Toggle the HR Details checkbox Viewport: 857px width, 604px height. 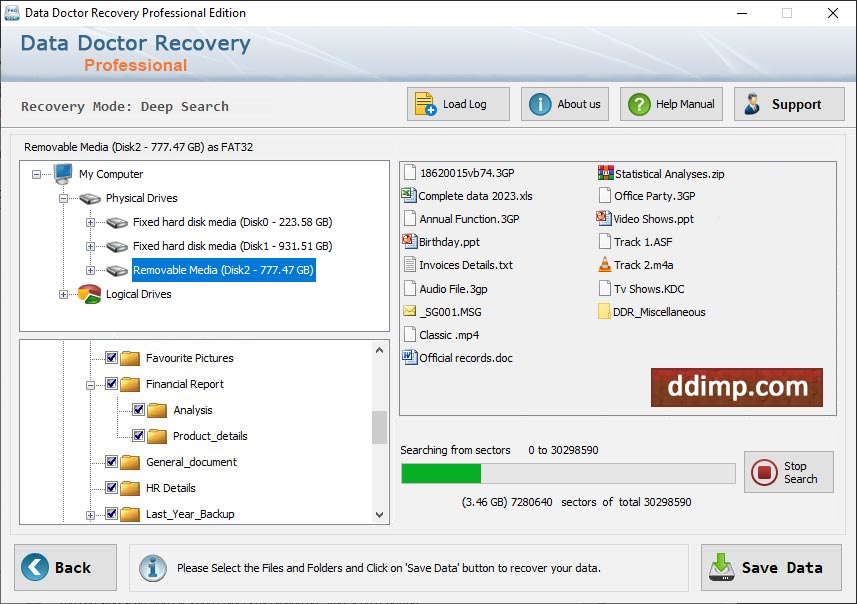(x=110, y=488)
